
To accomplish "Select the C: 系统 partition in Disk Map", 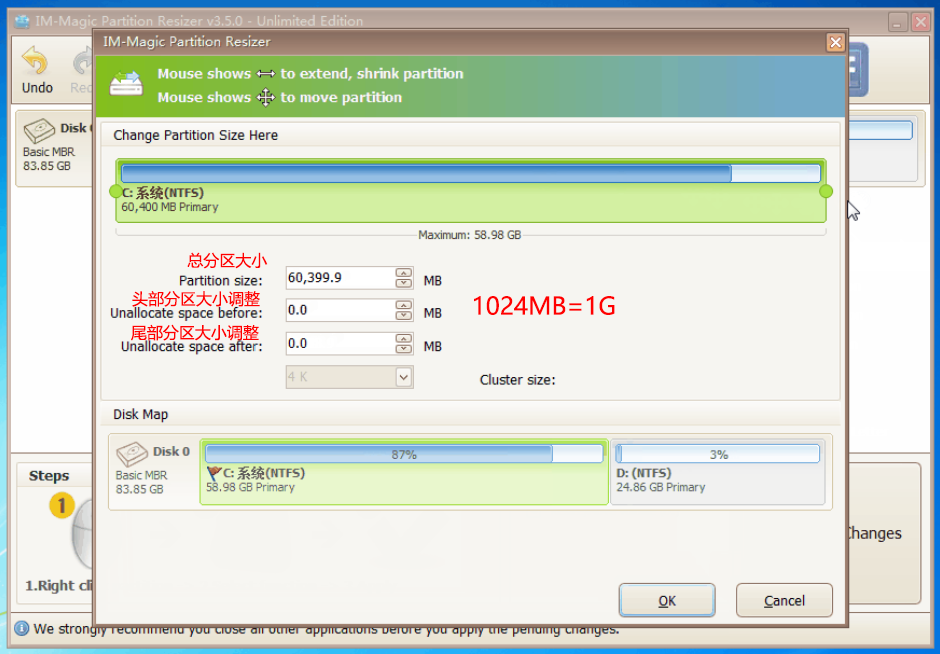I will (404, 472).
